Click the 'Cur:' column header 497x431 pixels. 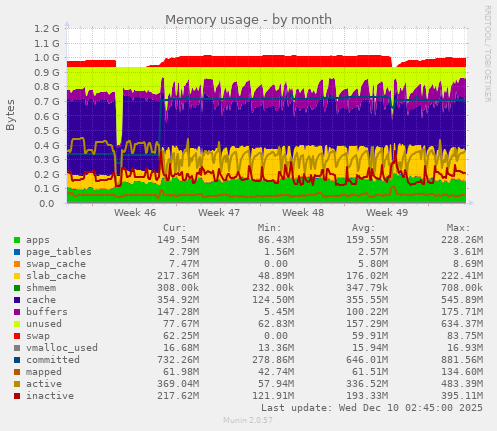click(175, 228)
